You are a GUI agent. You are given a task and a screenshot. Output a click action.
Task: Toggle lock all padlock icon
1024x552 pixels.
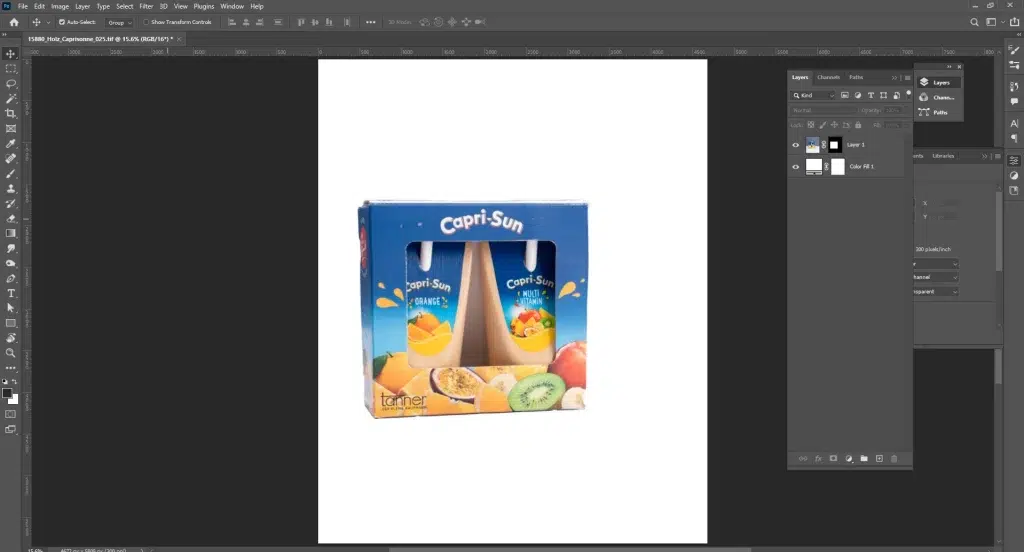[858, 125]
